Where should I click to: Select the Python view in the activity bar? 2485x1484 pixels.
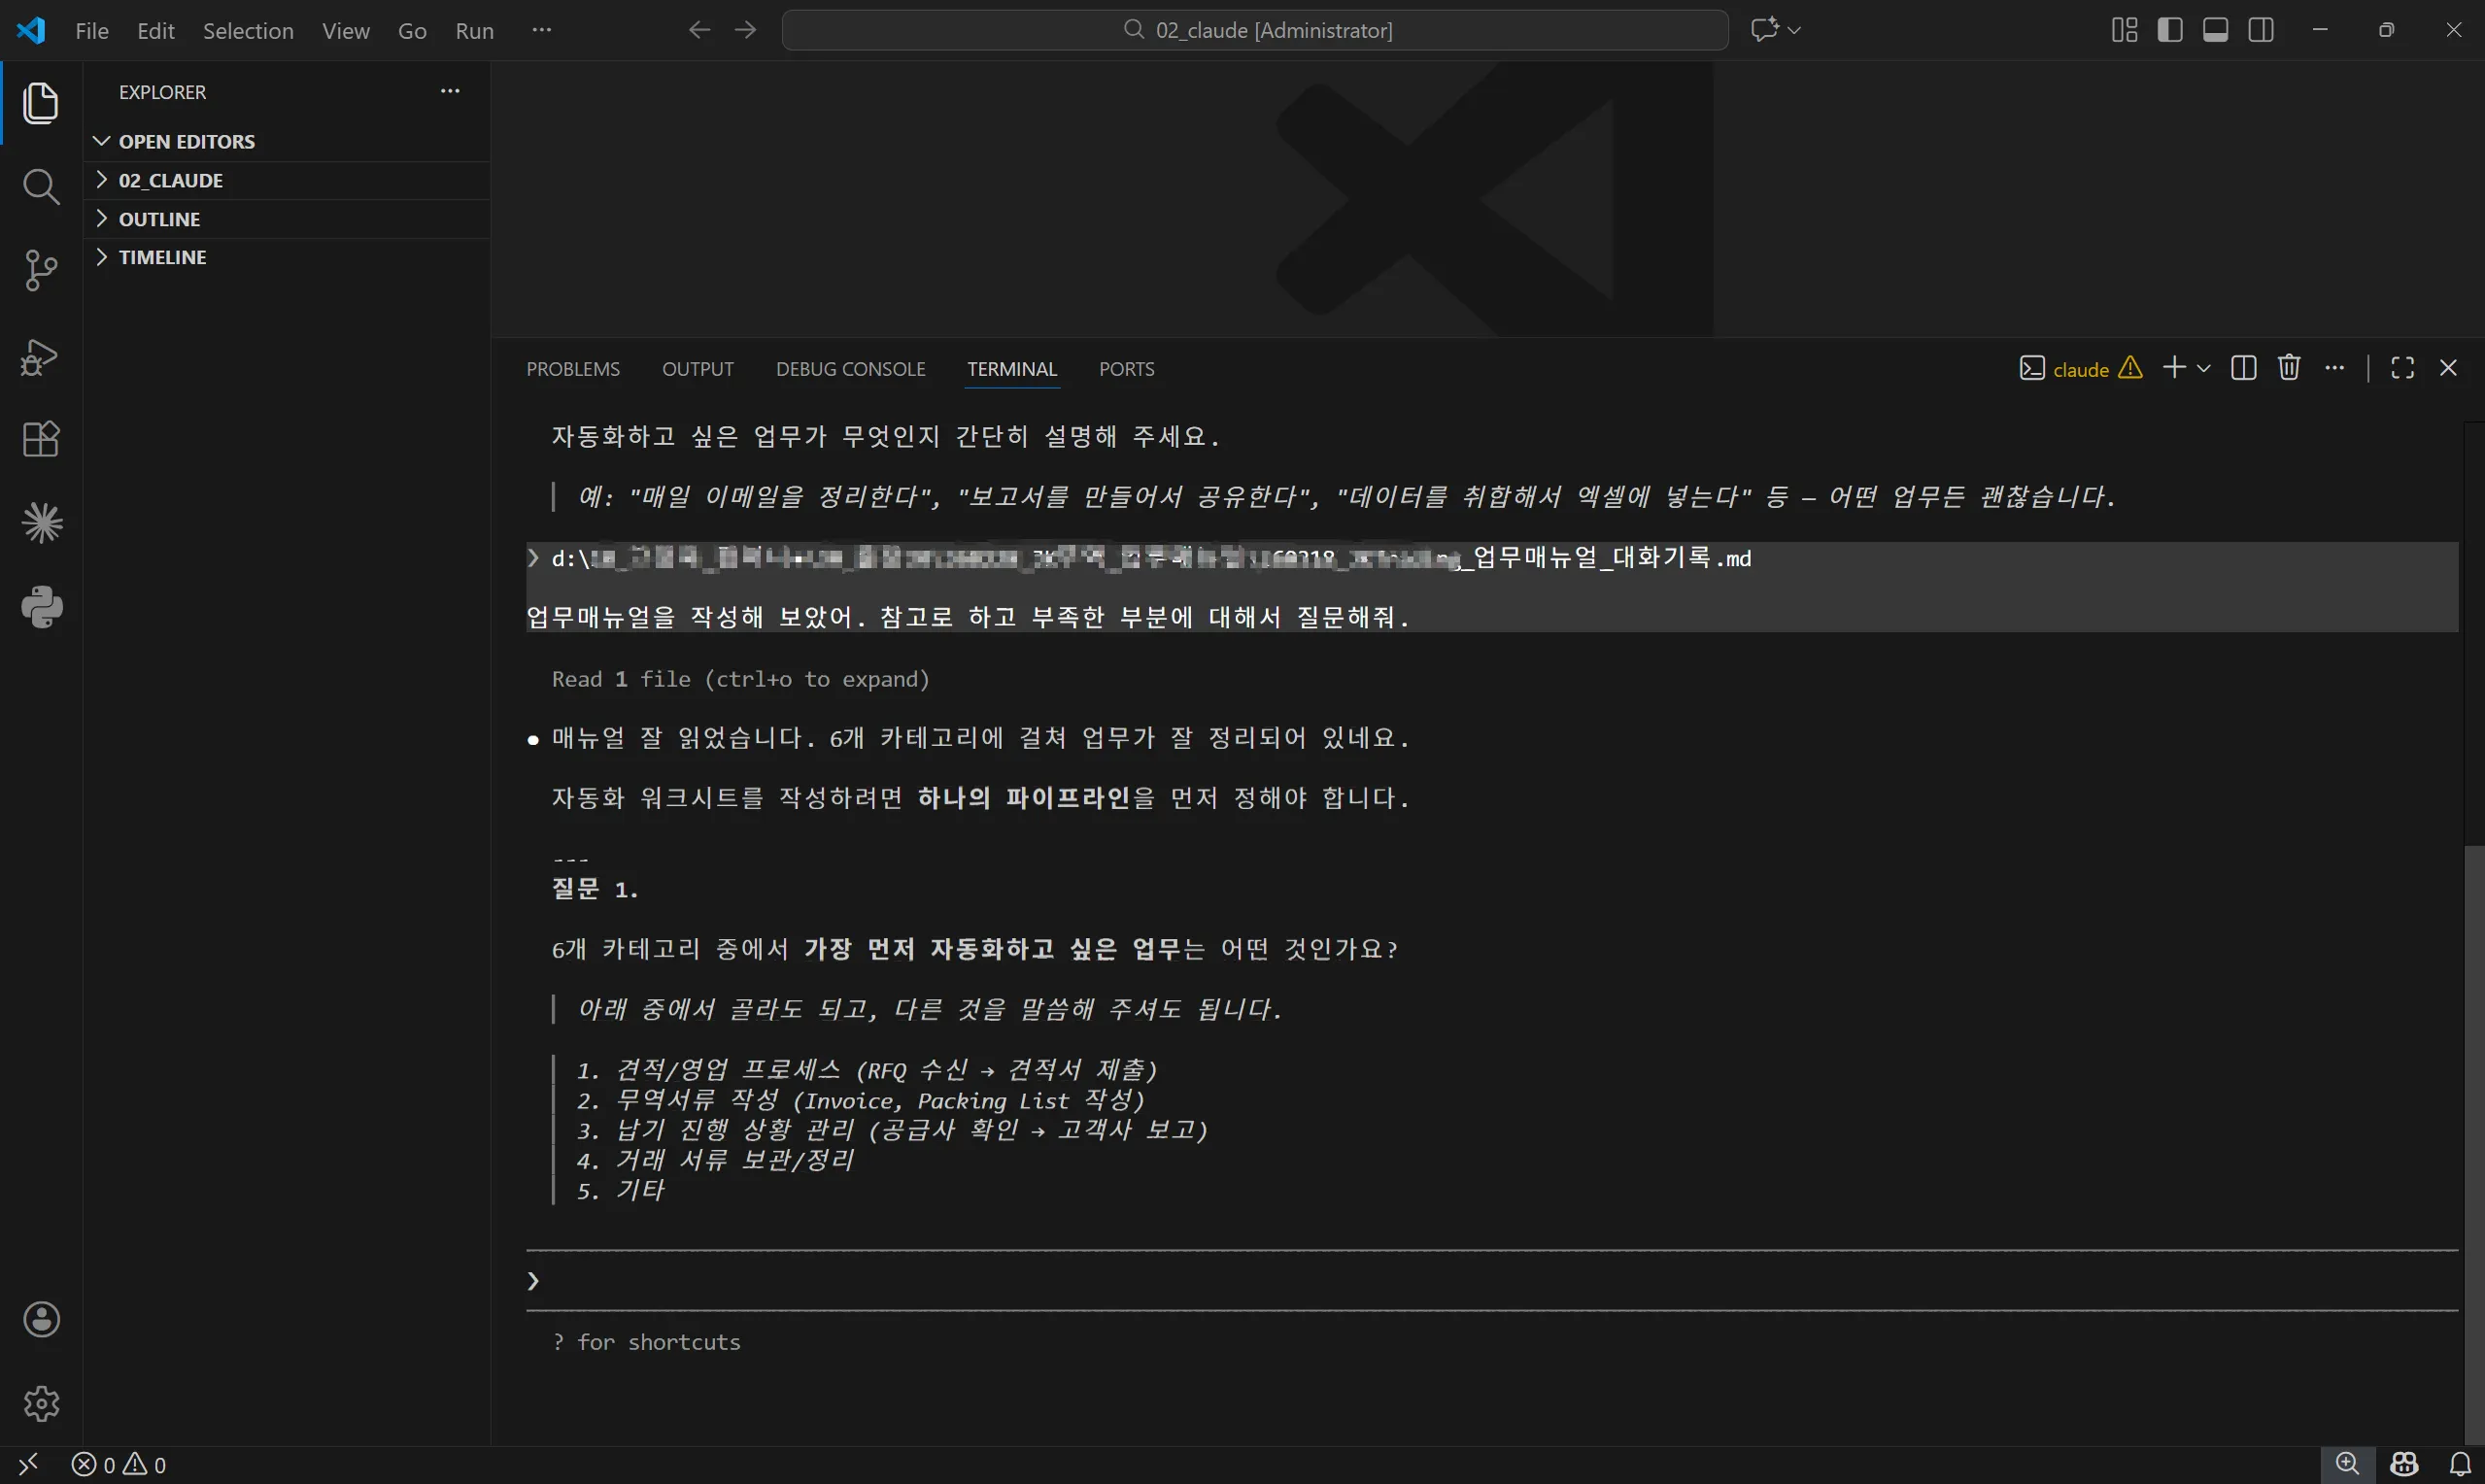pyautogui.click(x=41, y=607)
